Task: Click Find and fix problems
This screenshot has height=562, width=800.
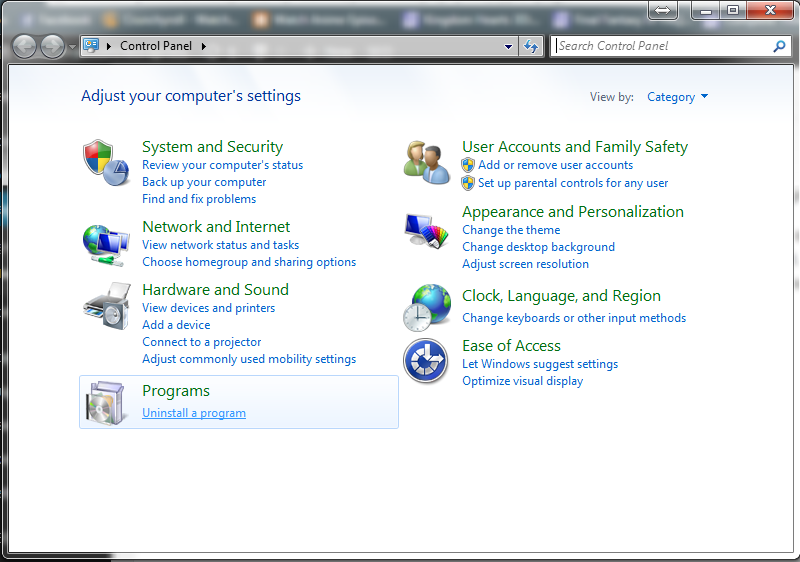Action: pos(199,199)
